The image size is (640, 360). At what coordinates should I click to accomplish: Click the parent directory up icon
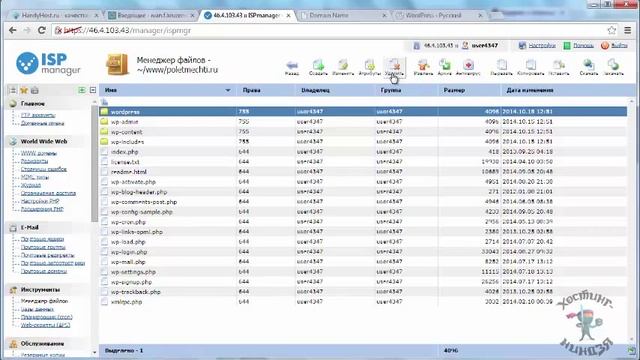(x=105, y=102)
